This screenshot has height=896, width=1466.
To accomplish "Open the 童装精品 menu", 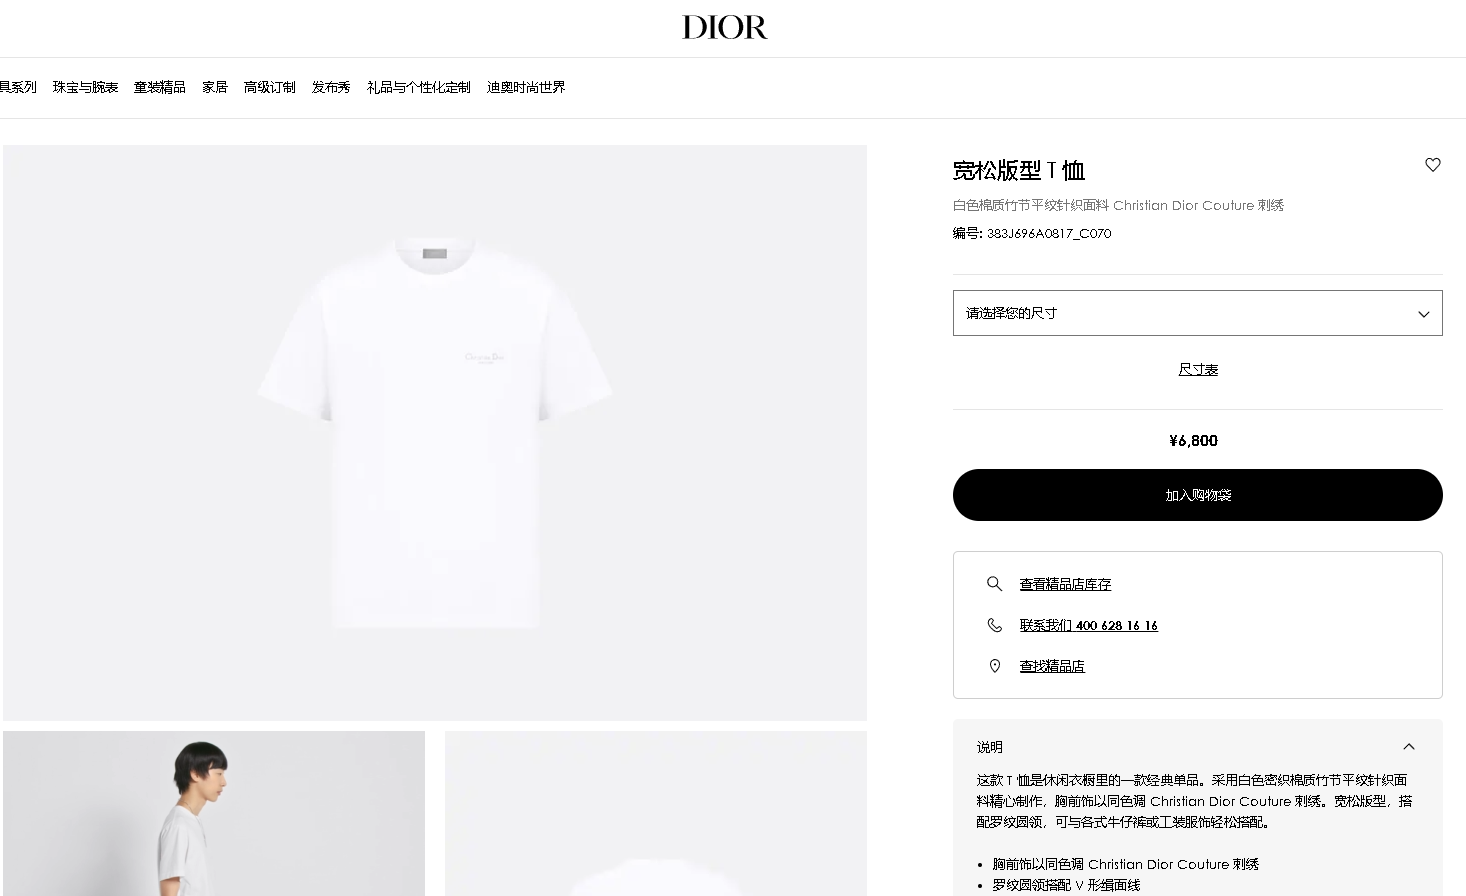I will click(160, 88).
